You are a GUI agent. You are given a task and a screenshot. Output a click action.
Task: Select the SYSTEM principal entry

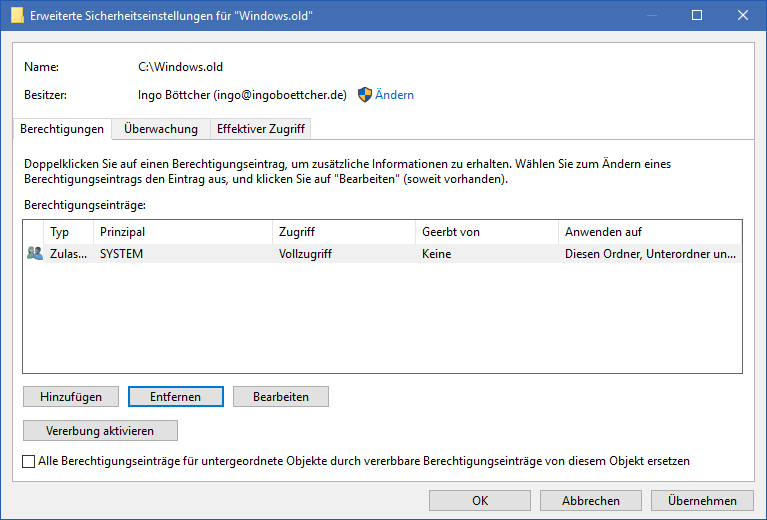(x=121, y=254)
